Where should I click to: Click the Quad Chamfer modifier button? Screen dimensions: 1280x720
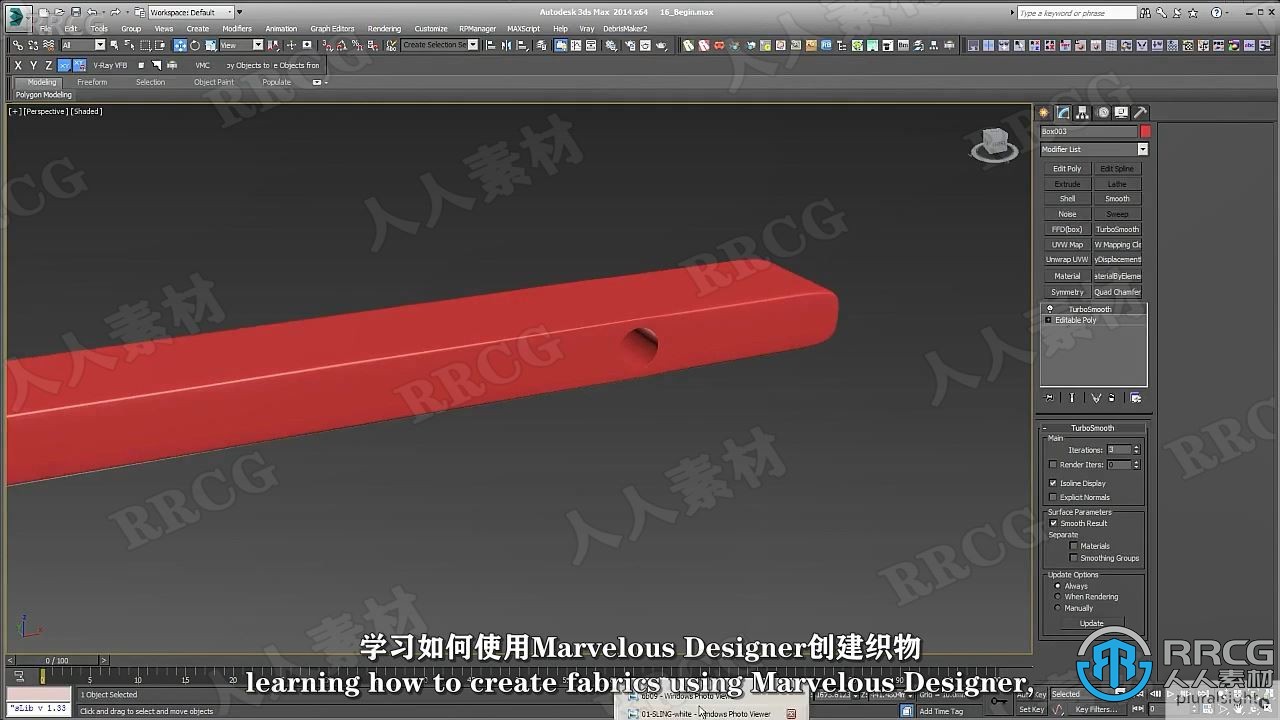[x=1117, y=292]
